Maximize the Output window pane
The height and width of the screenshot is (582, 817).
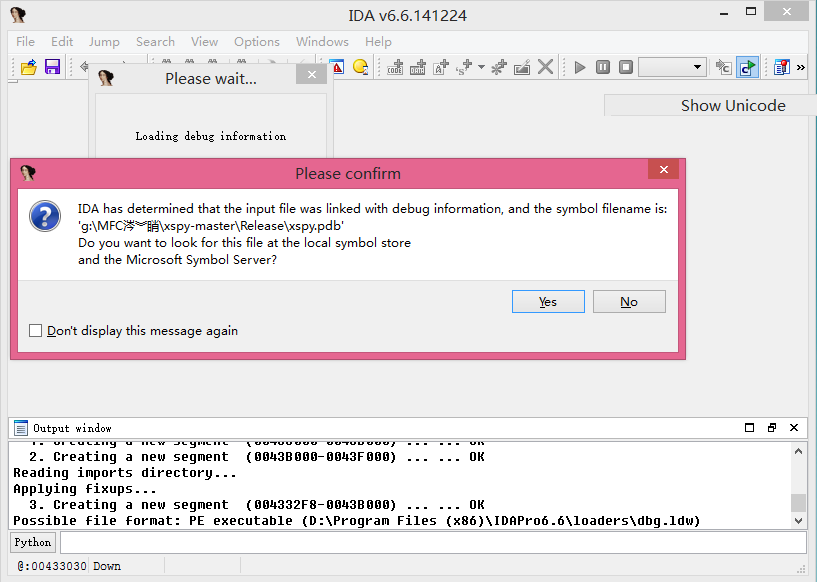[x=749, y=428]
